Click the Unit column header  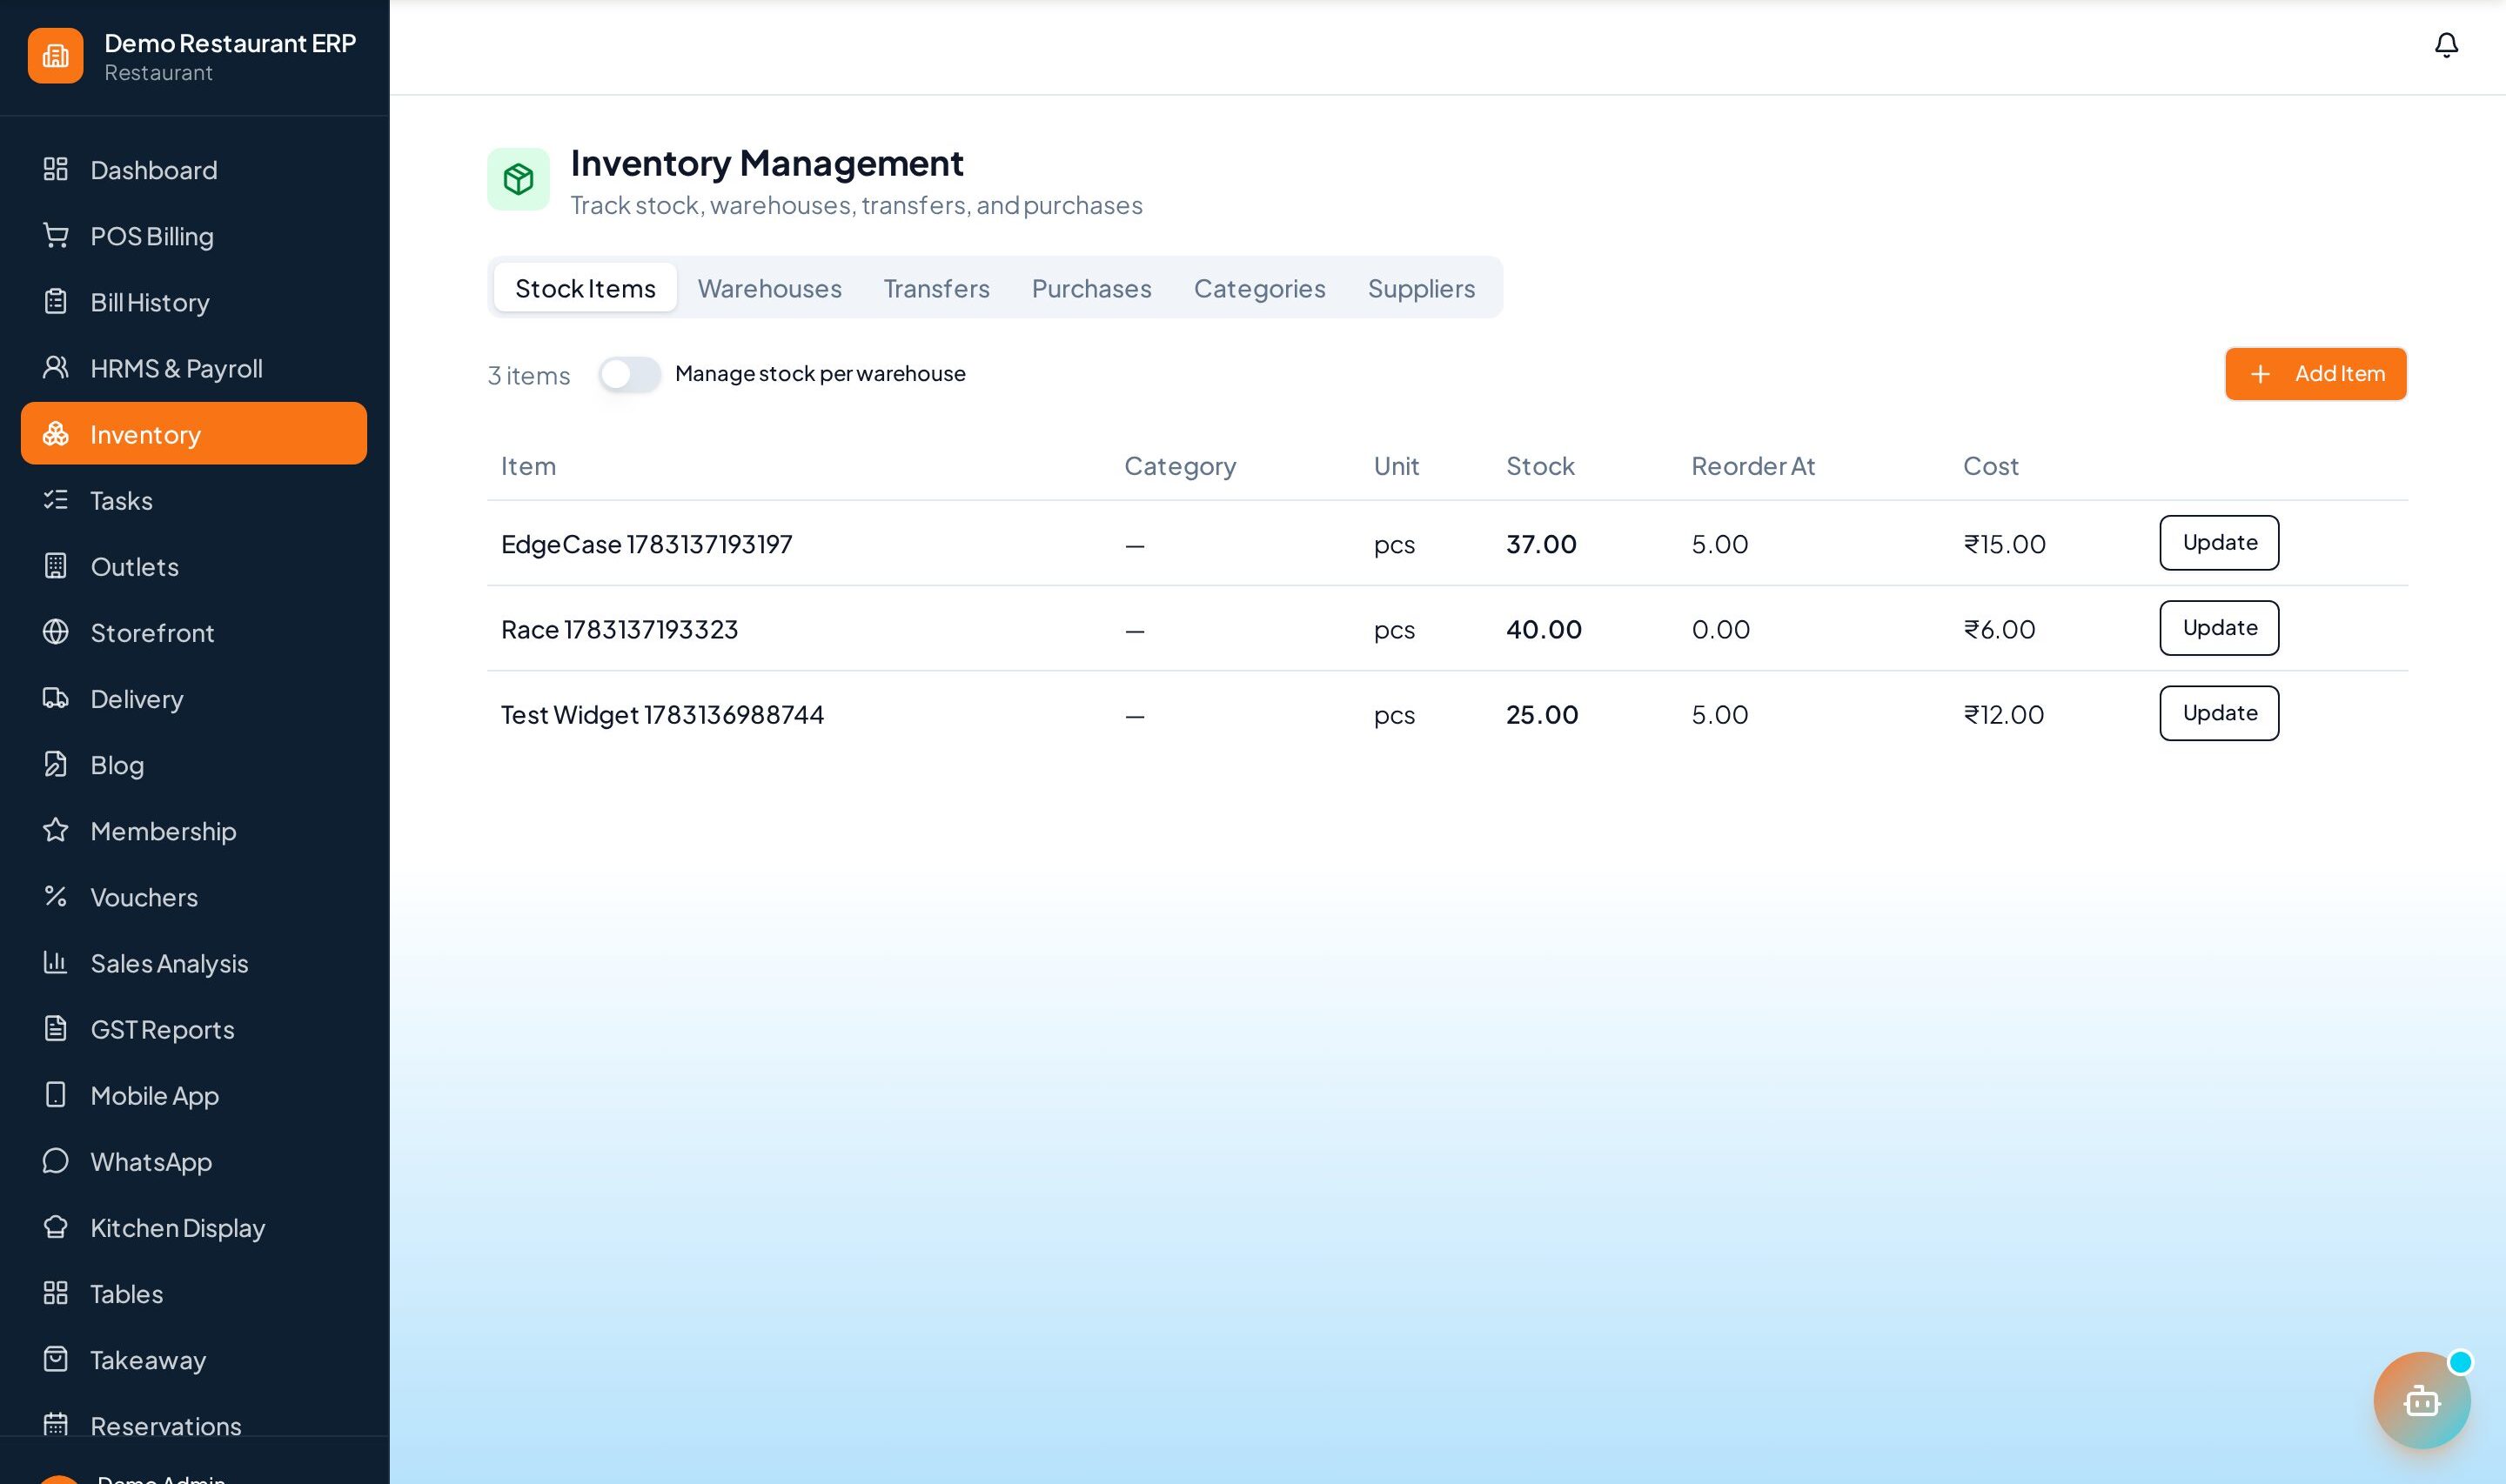coord(1396,466)
